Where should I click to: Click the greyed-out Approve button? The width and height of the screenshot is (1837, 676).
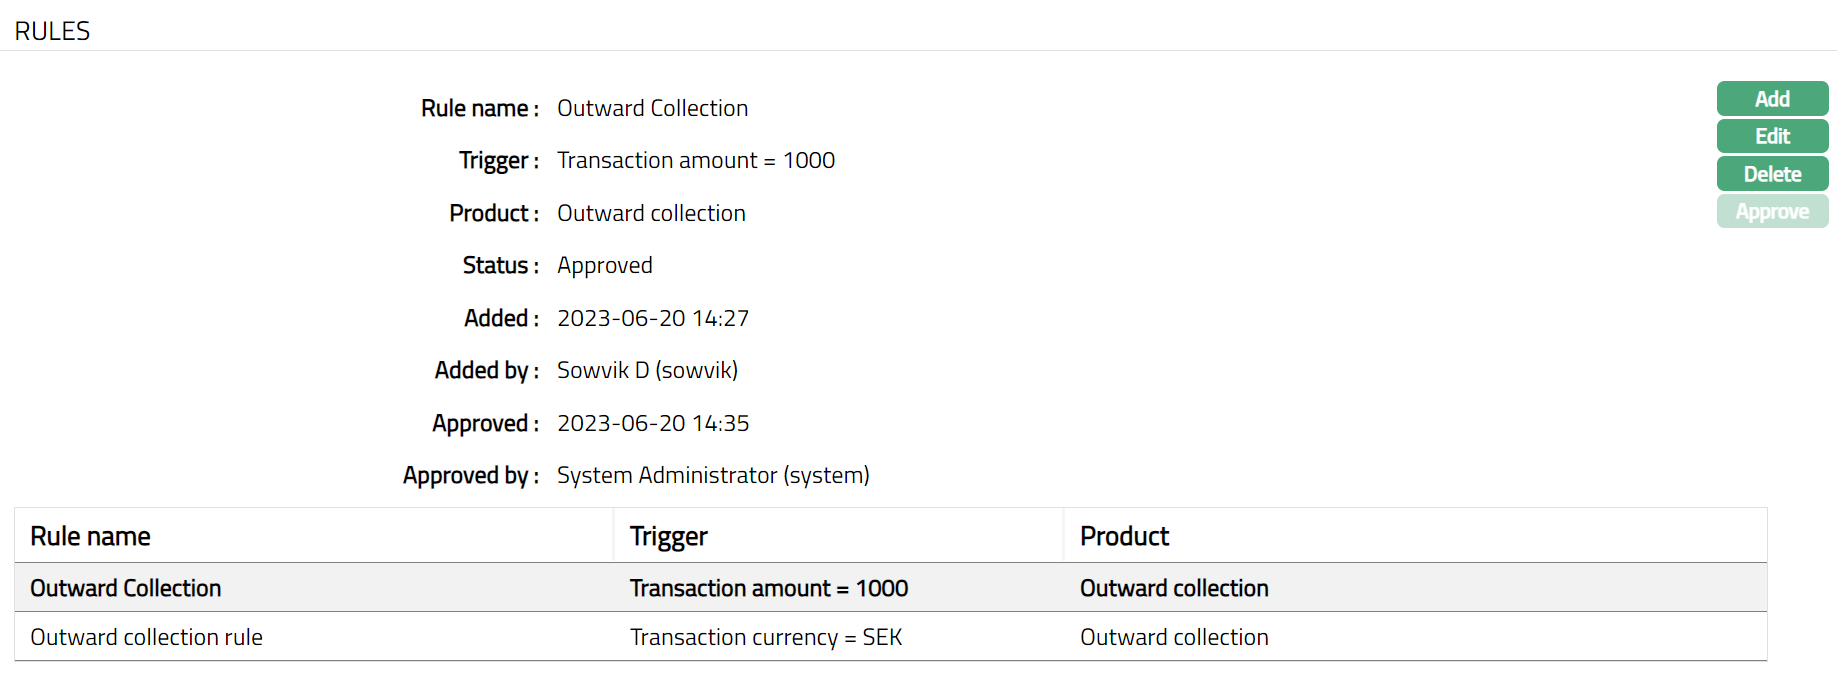(x=1771, y=212)
